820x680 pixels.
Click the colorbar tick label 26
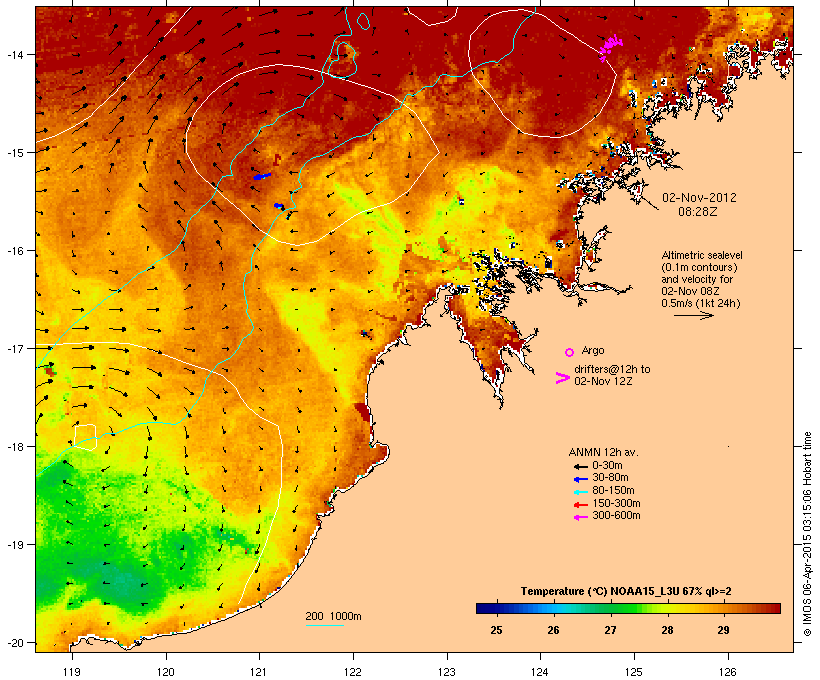click(553, 630)
